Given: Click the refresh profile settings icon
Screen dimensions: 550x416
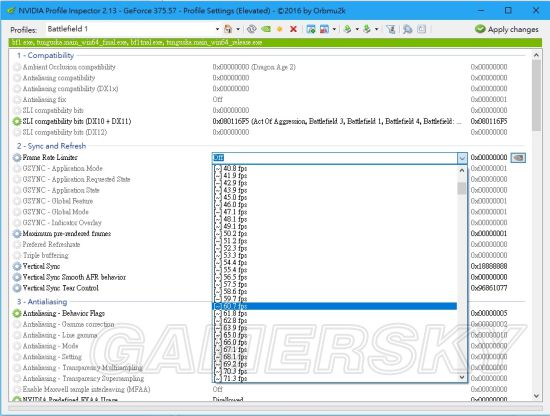Looking at the screenshot, I should pyautogui.click(x=251, y=29).
